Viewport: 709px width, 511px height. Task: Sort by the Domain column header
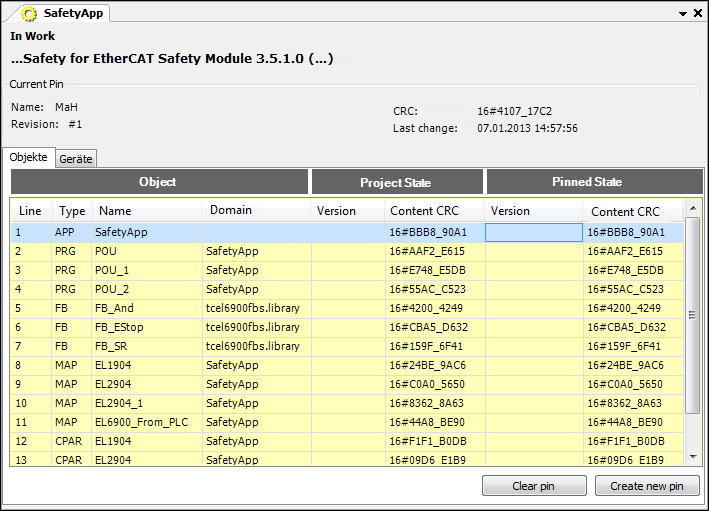pyautogui.click(x=231, y=211)
